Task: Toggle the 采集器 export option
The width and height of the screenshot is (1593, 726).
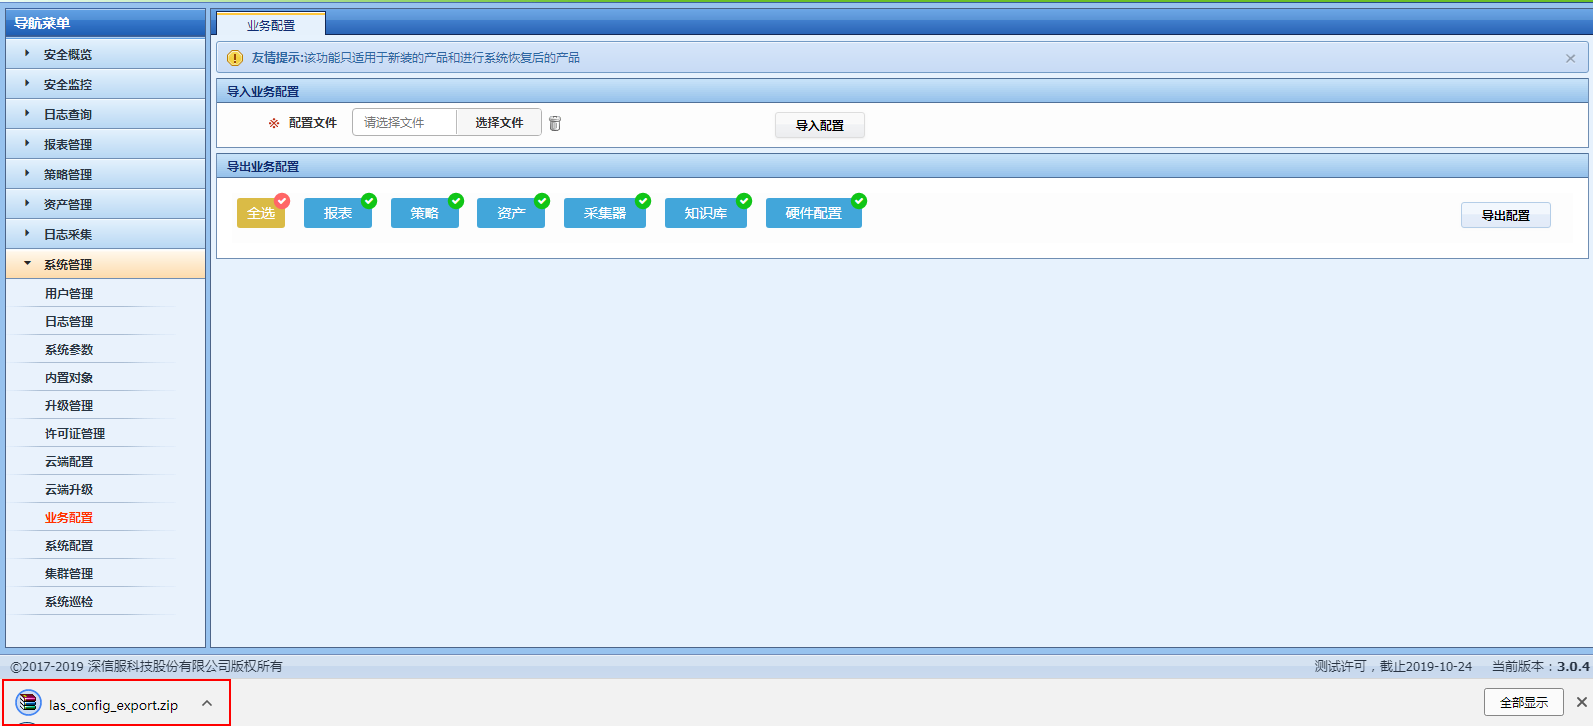Action: (x=605, y=213)
